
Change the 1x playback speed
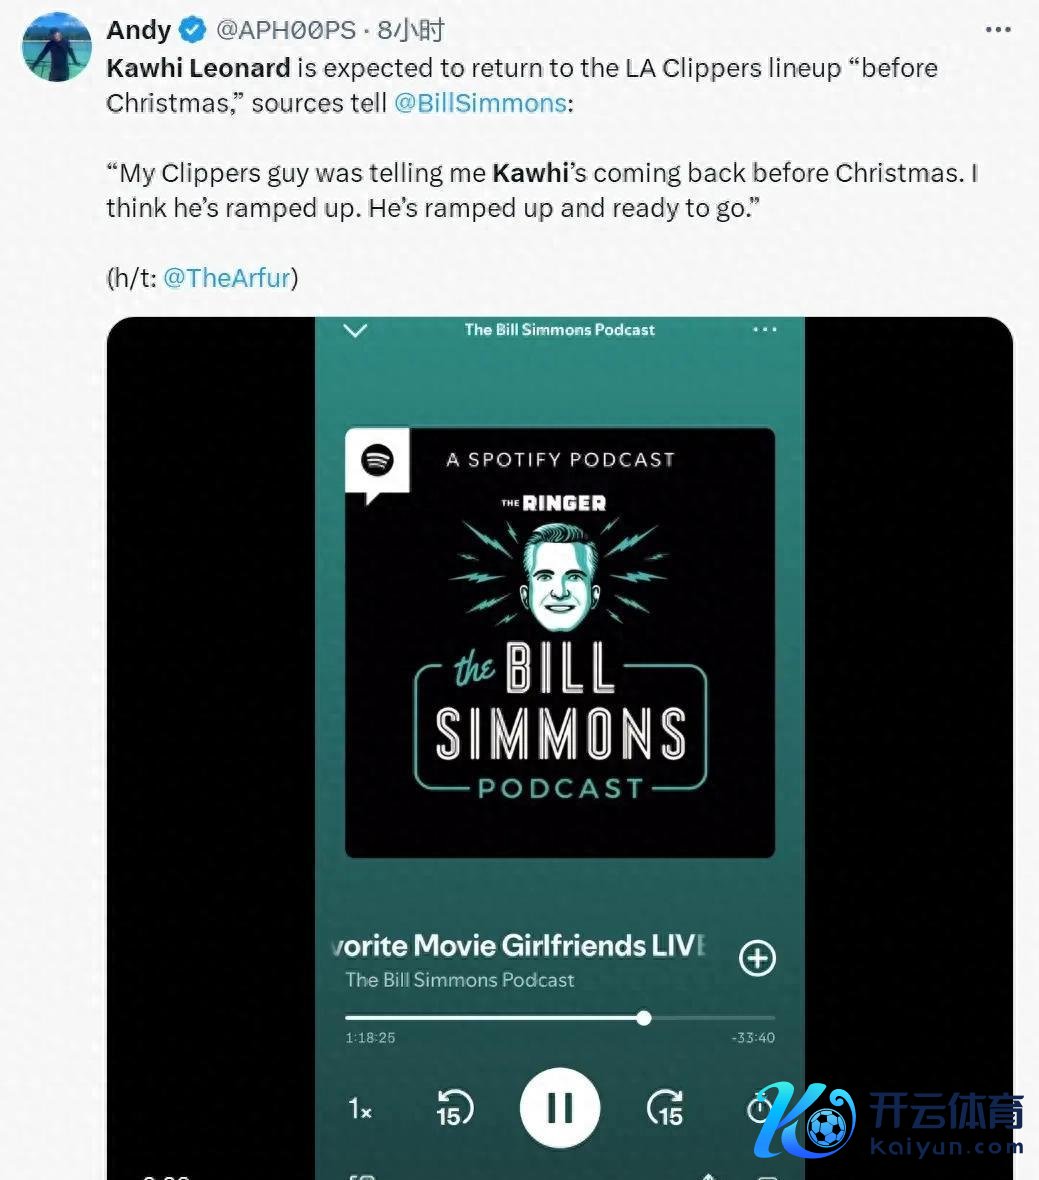360,1109
